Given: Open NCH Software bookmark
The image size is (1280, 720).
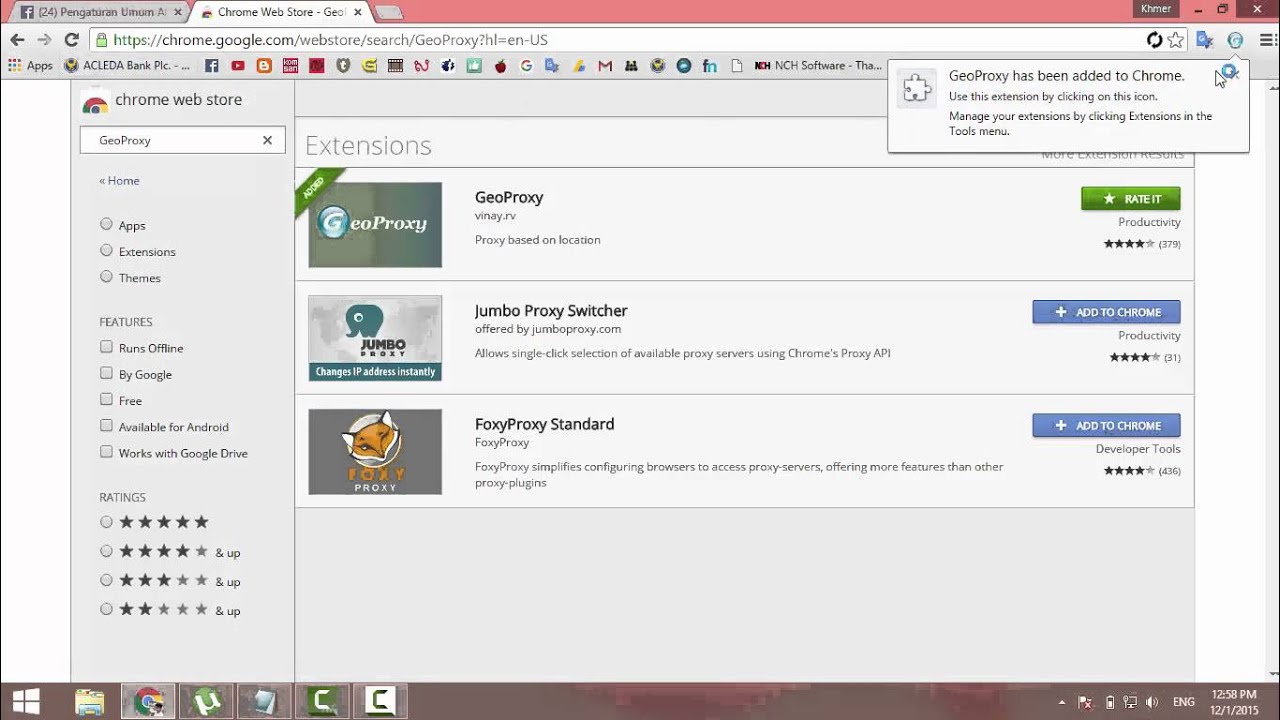Looking at the screenshot, I should click(x=818, y=66).
